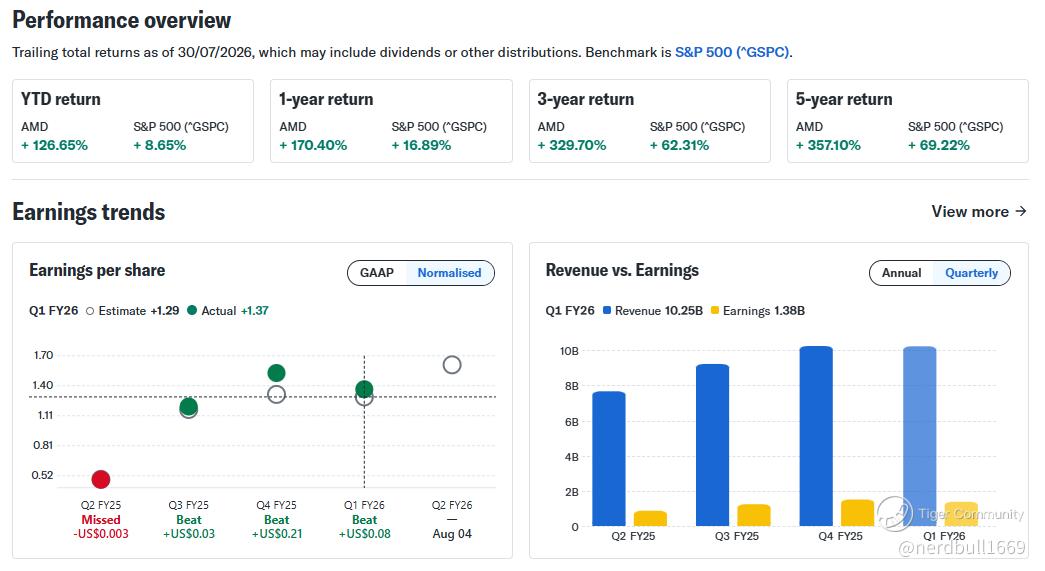Click the Q2 FY26 axis label in the EPS chart
The image size is (1045, 571).
[x=452, y=505]
